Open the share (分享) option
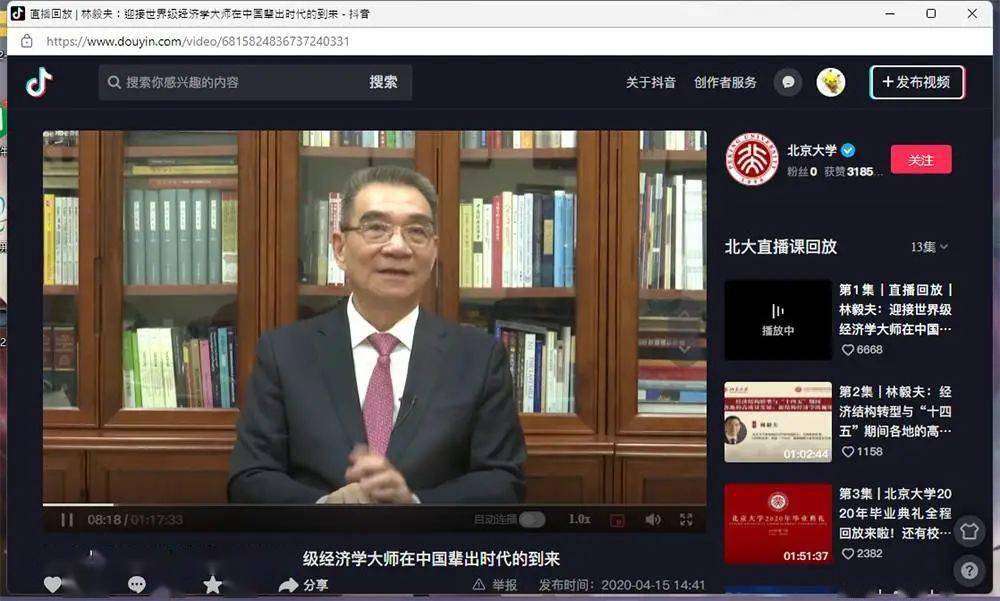Image resolution: width=1000 pixels, height=601 pixels. (305, 583)
